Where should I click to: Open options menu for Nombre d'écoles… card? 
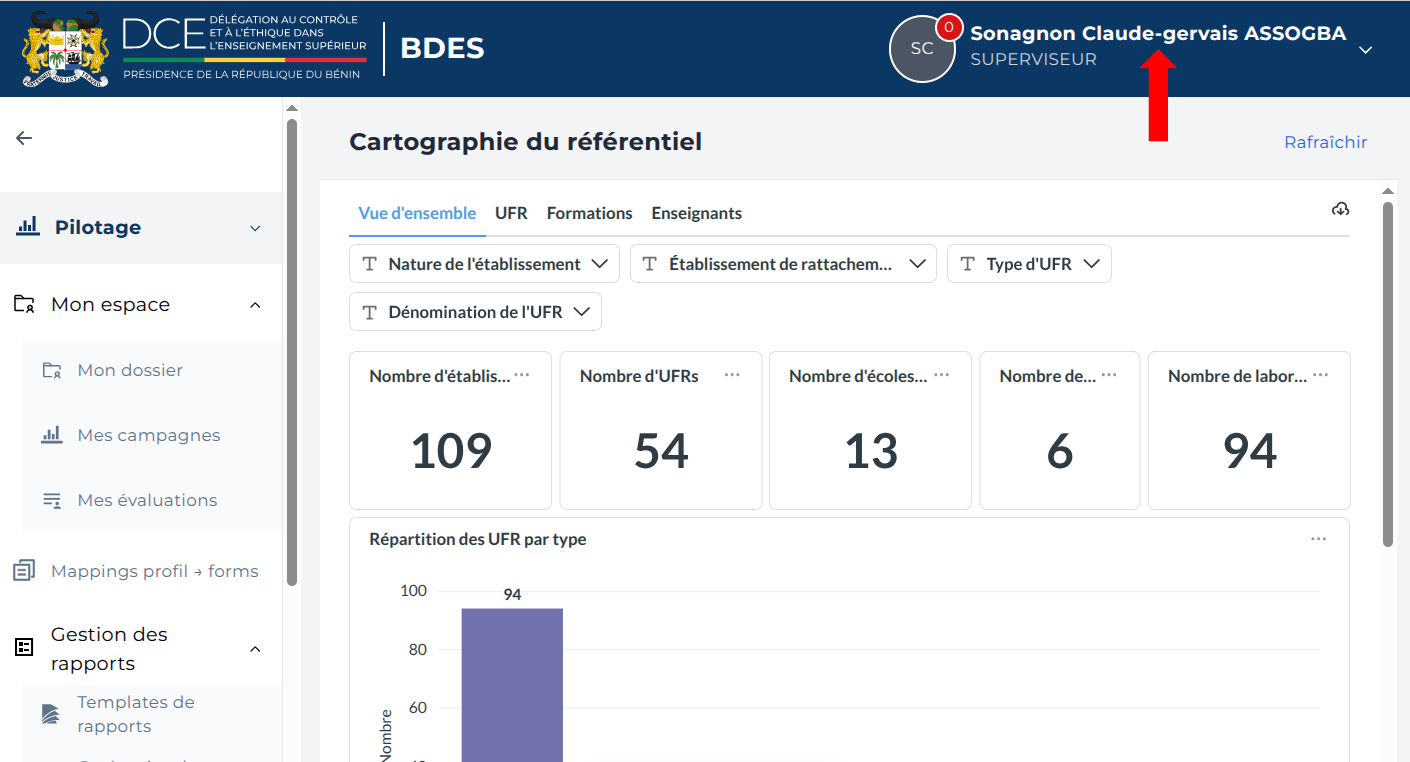click(x=942, y=375)
